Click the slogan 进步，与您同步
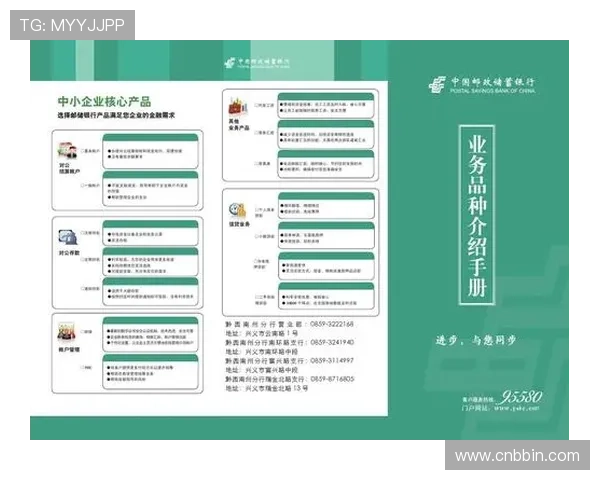Screen dimensions: 600x480 pos(476,340)
